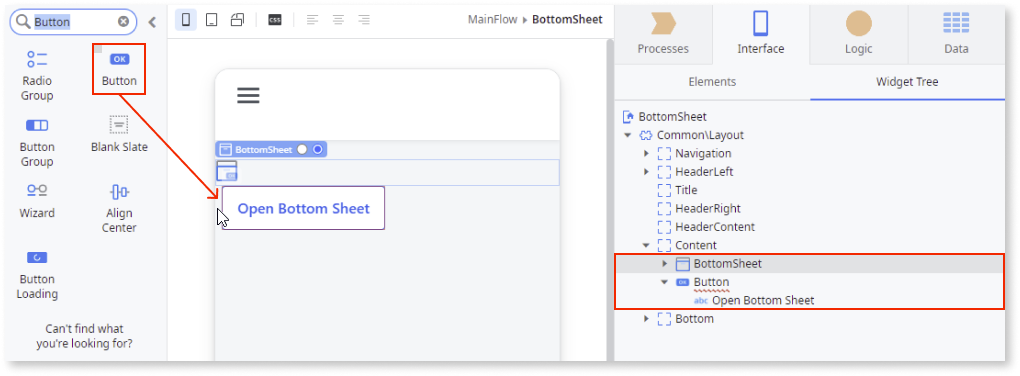
Task: Open the Processes tab
Action: click(663, 34)
